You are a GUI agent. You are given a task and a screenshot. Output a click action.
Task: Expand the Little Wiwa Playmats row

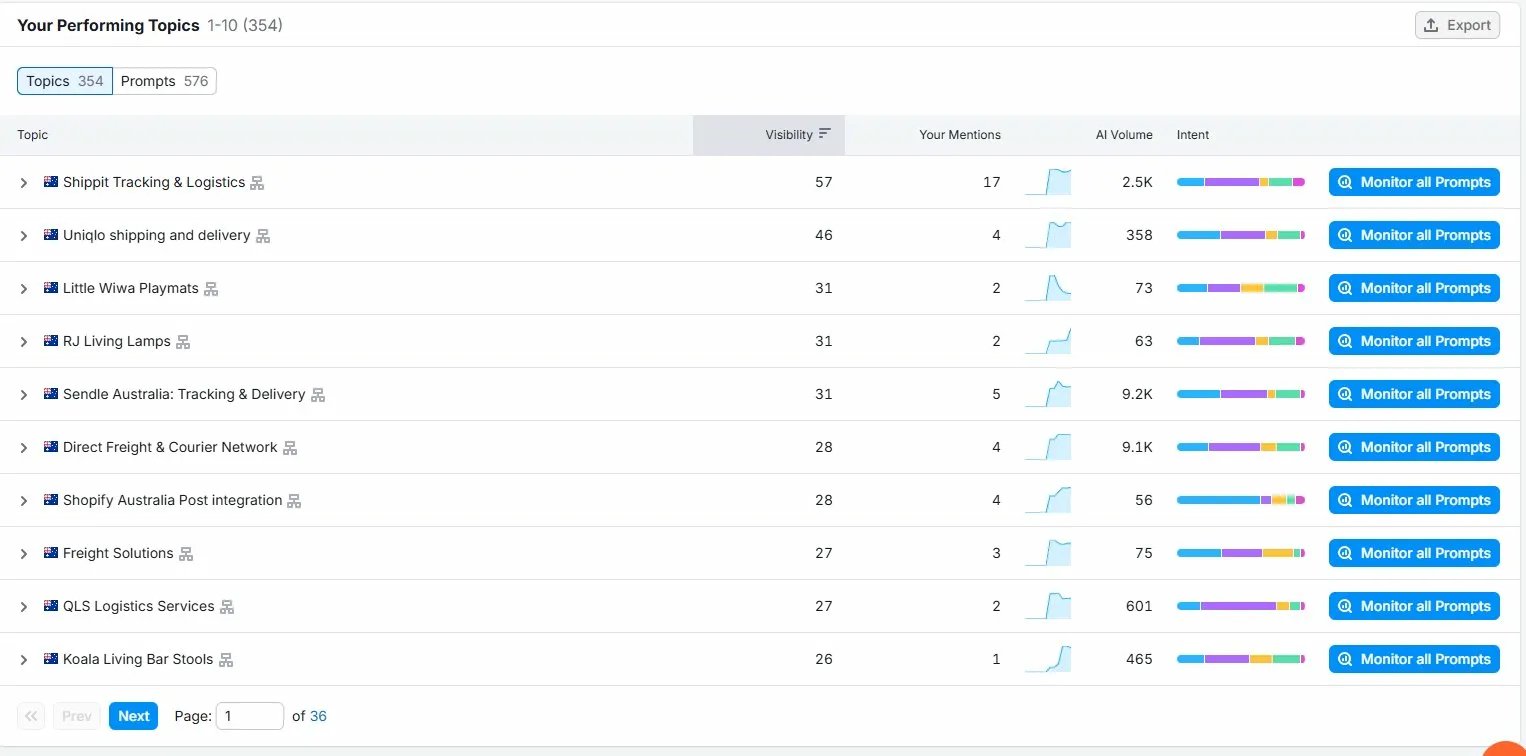click(x=24, y=289)
